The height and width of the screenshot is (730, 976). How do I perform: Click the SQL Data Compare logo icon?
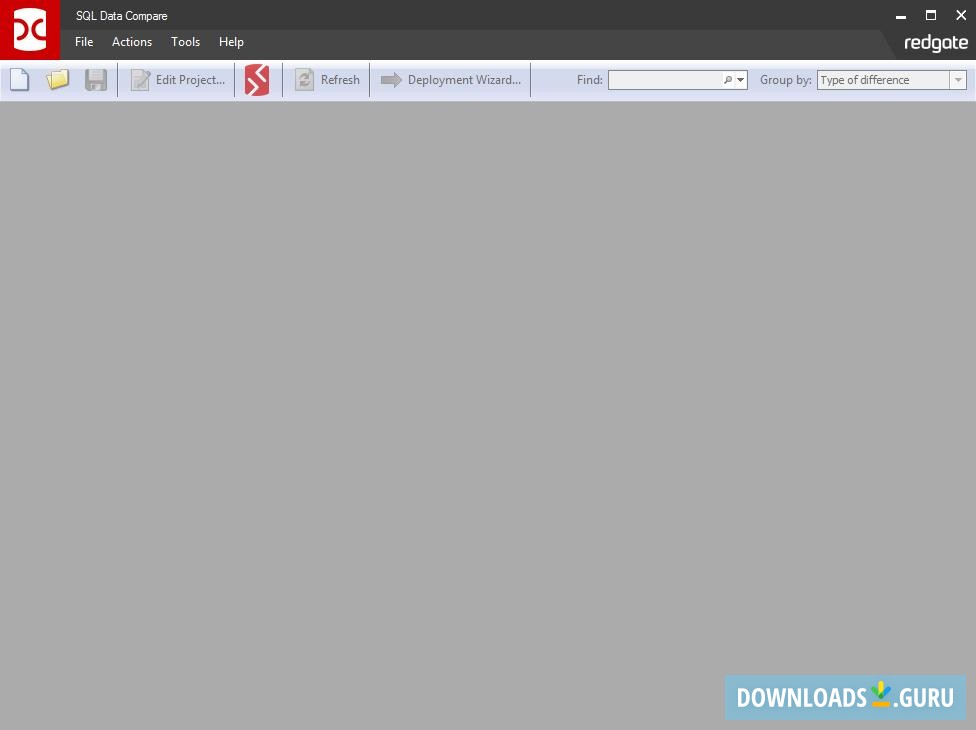(30, 30)
